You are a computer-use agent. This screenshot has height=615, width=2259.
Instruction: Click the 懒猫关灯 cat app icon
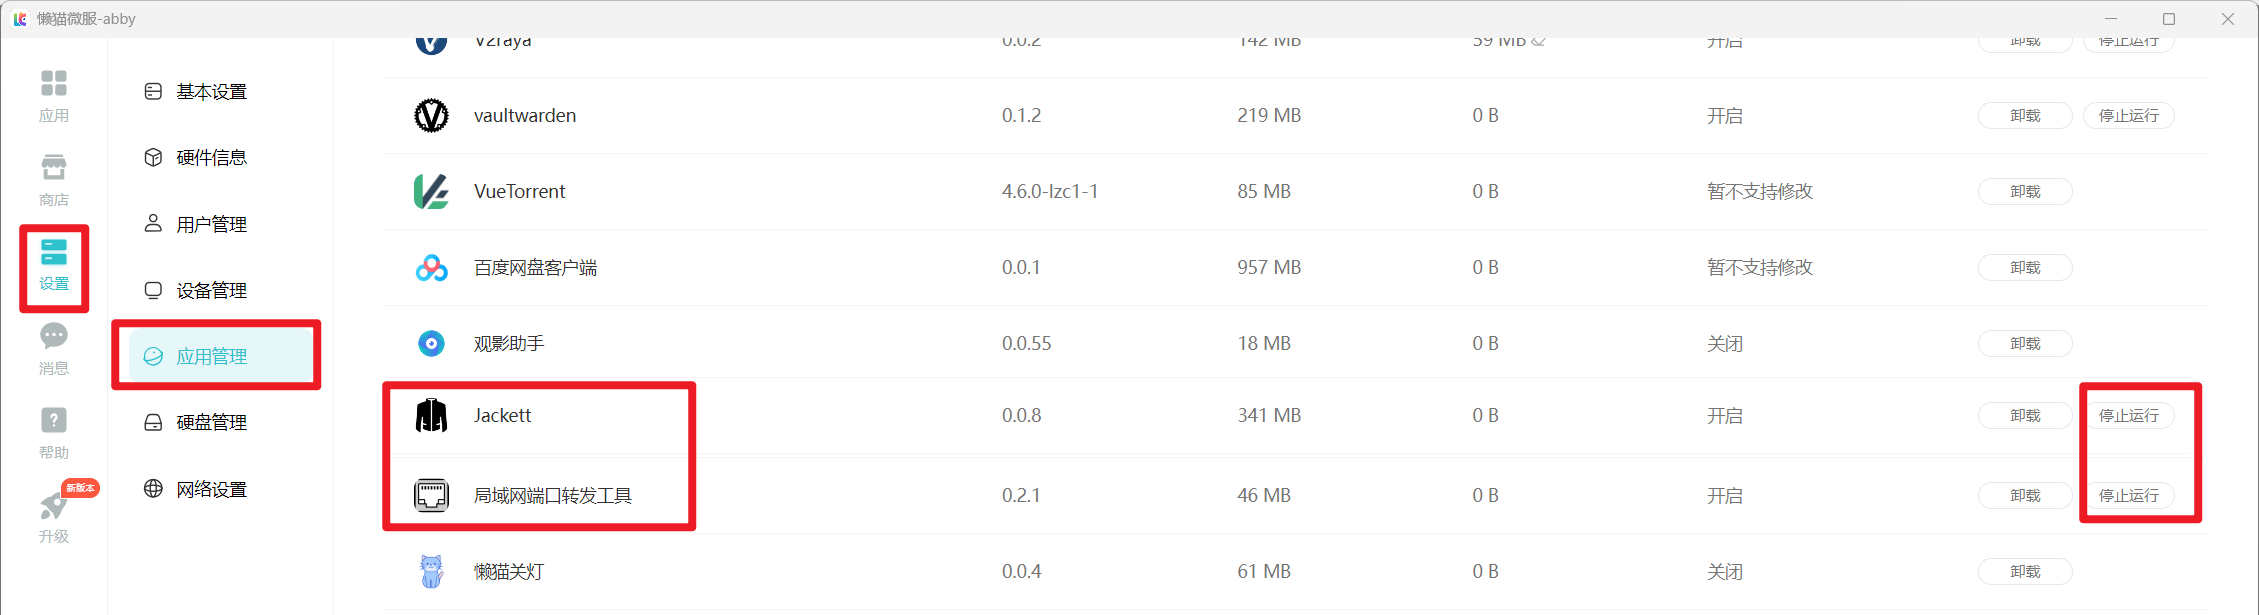[431, 571]
